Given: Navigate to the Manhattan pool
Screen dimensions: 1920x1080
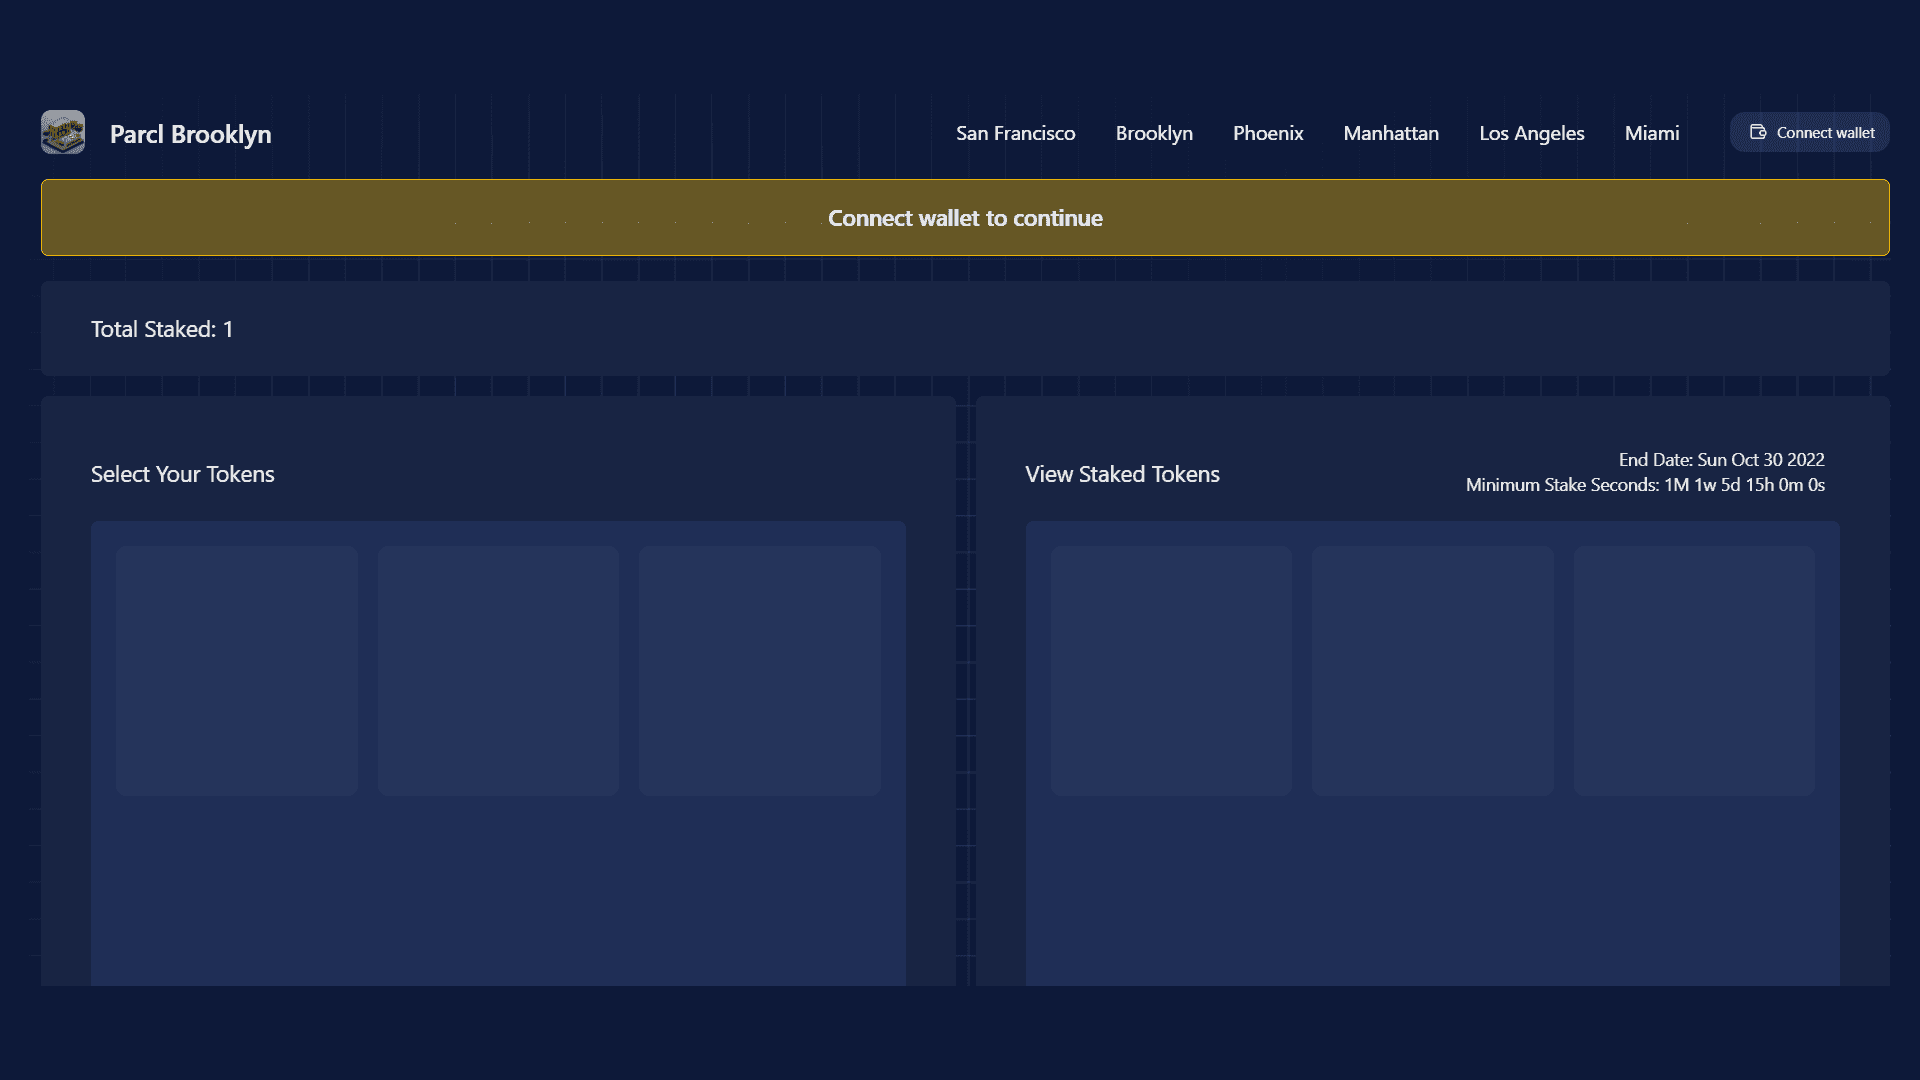Looking at the screenshot, I should pyautogui.click(x=1390, y=133).
